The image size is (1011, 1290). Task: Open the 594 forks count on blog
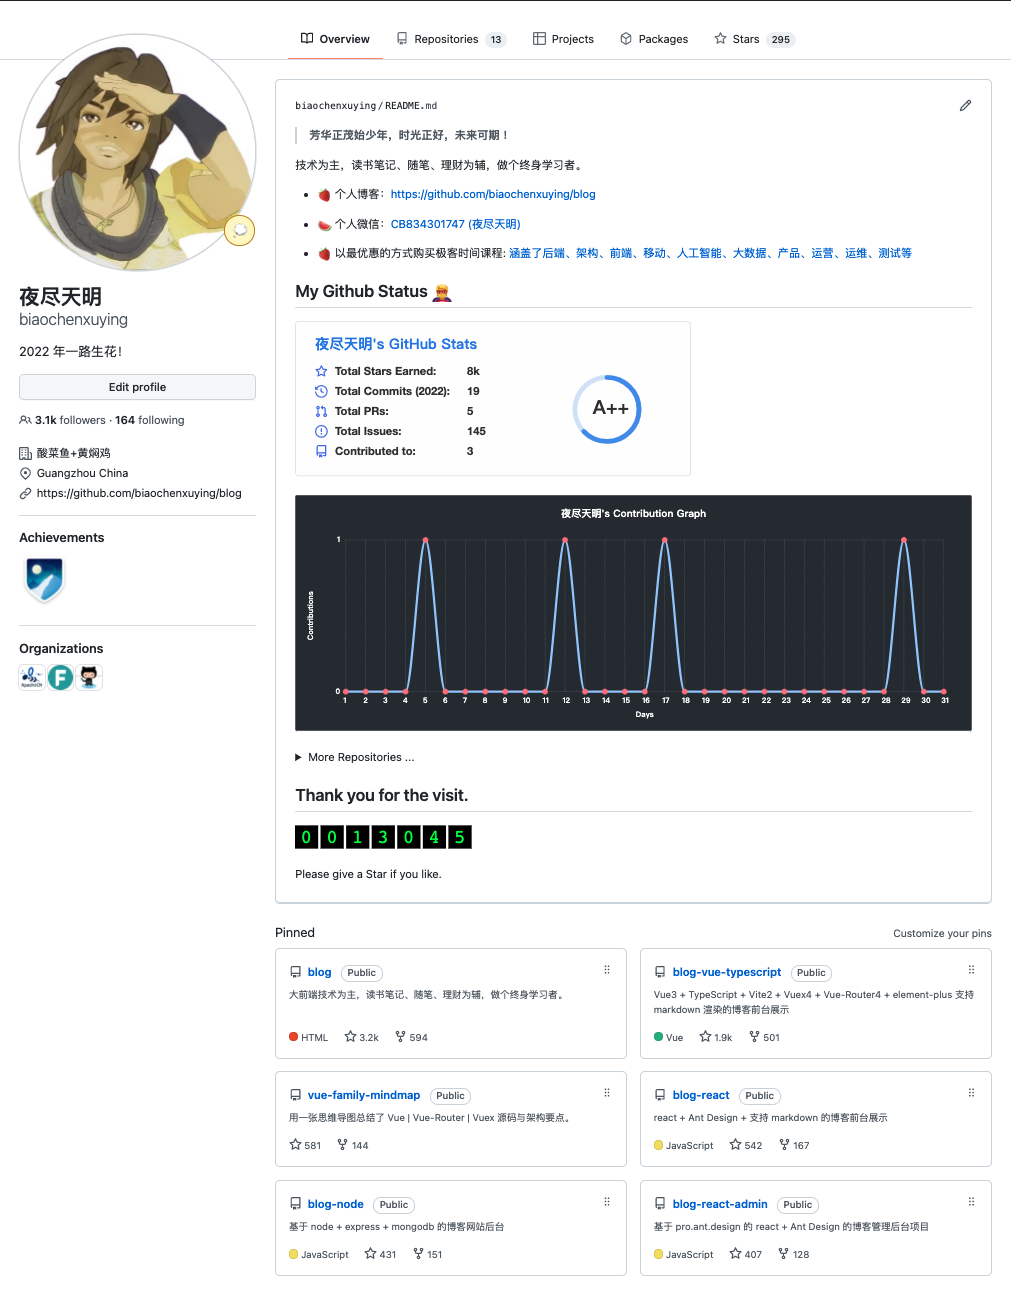tap(412, 1037)
